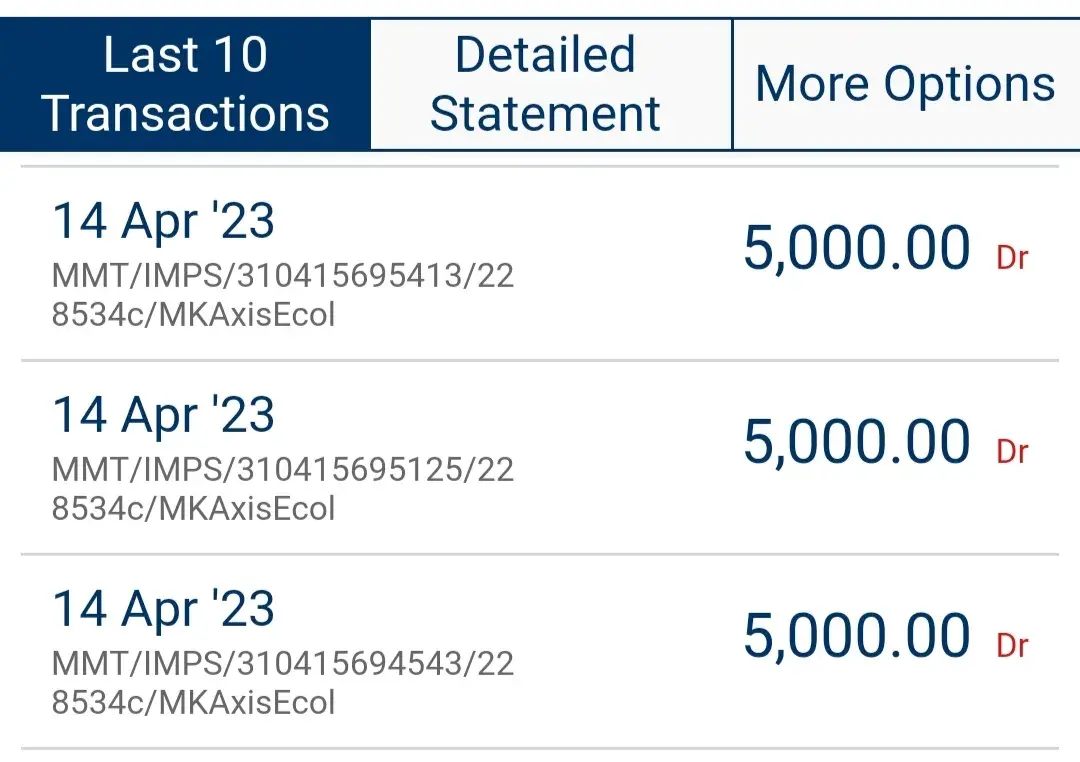The image size is (1080, 762).
Task: Click 8534c/MKAxisEcol line under reference 310415695125
Action: 193,509
